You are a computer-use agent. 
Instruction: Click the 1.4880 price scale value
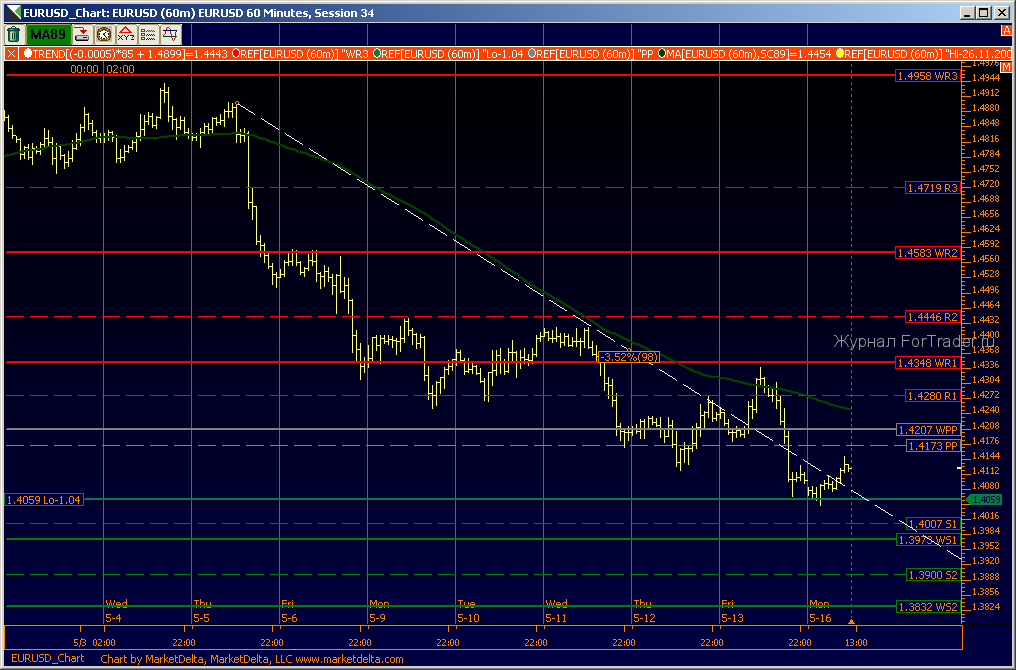click(x=986, y=108)
